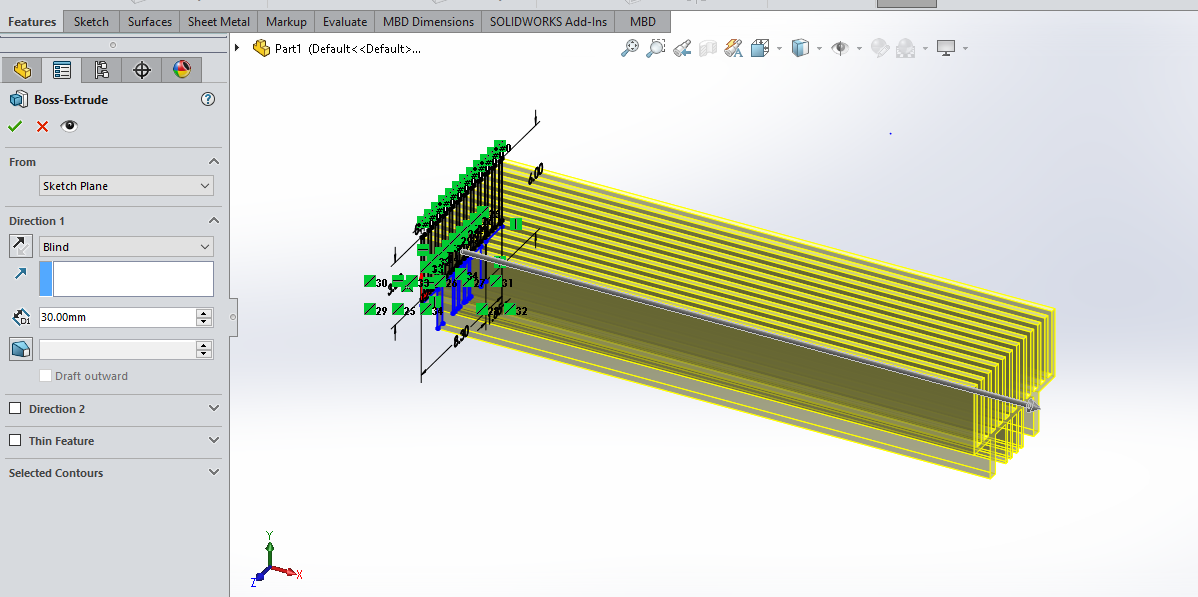Click the Reverse Direction button
Image resolution: width=1198 pixels, height=597 pixels.
click(x=20, y=246)
